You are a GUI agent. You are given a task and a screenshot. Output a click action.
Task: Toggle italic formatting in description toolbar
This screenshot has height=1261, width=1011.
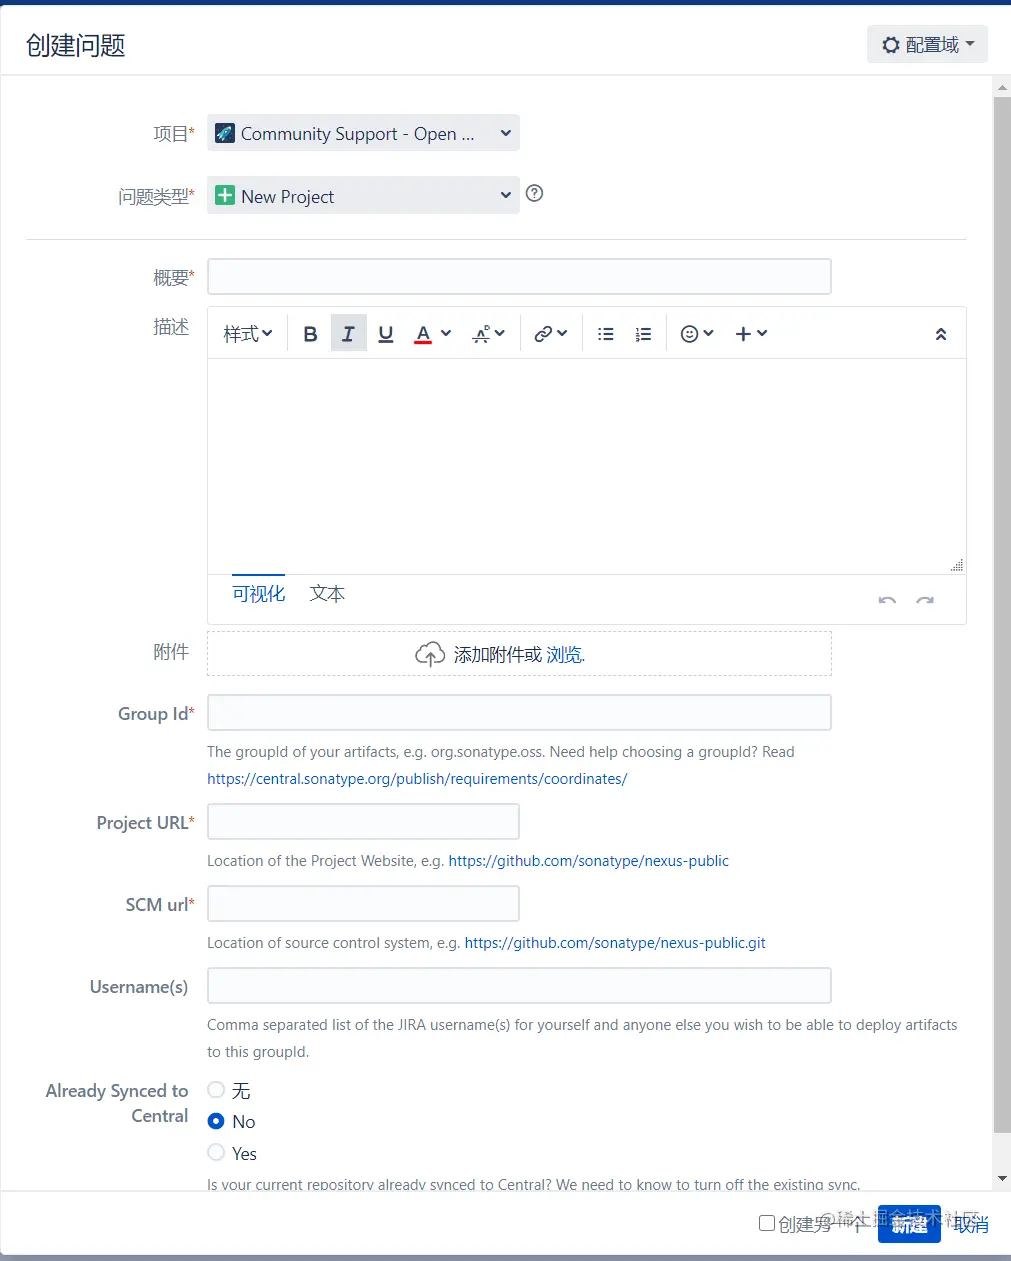(x=348, y=334)
